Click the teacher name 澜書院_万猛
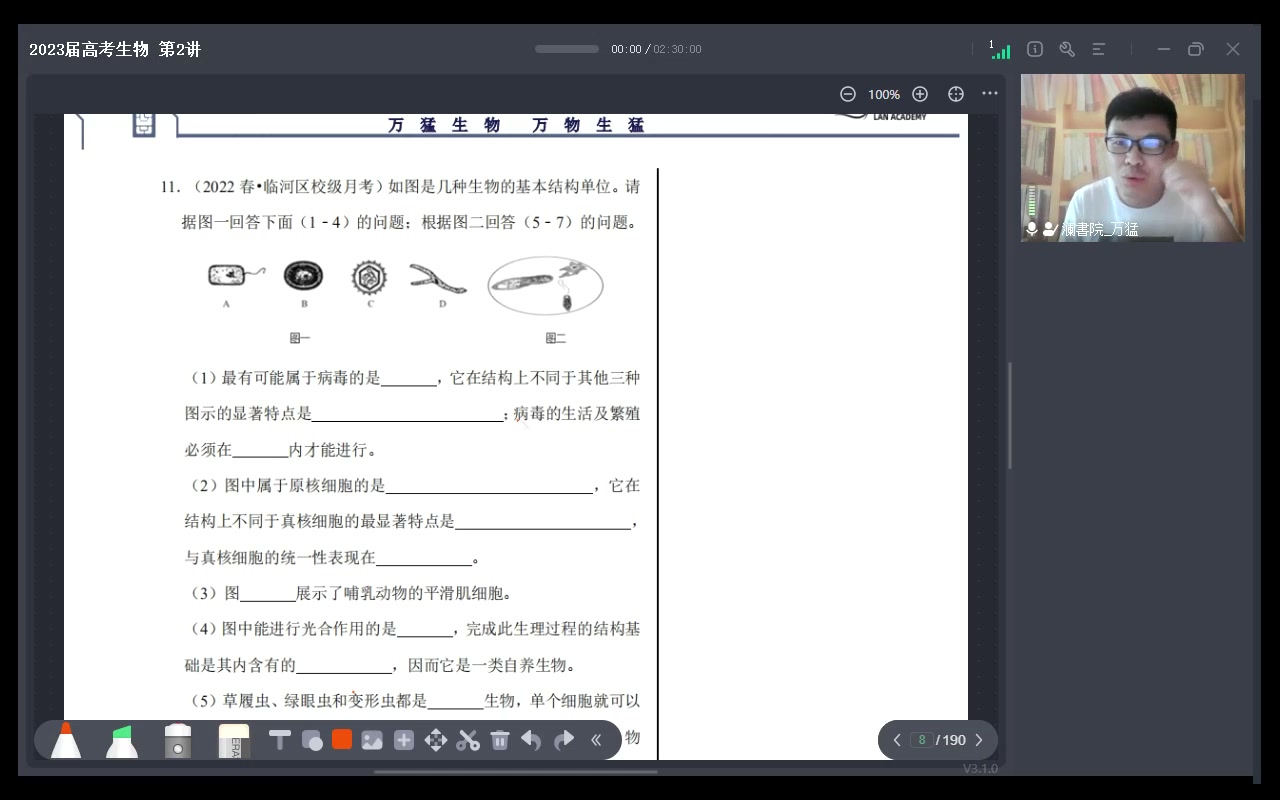Screen dimensions: 1280x800 coord(1100,230)
